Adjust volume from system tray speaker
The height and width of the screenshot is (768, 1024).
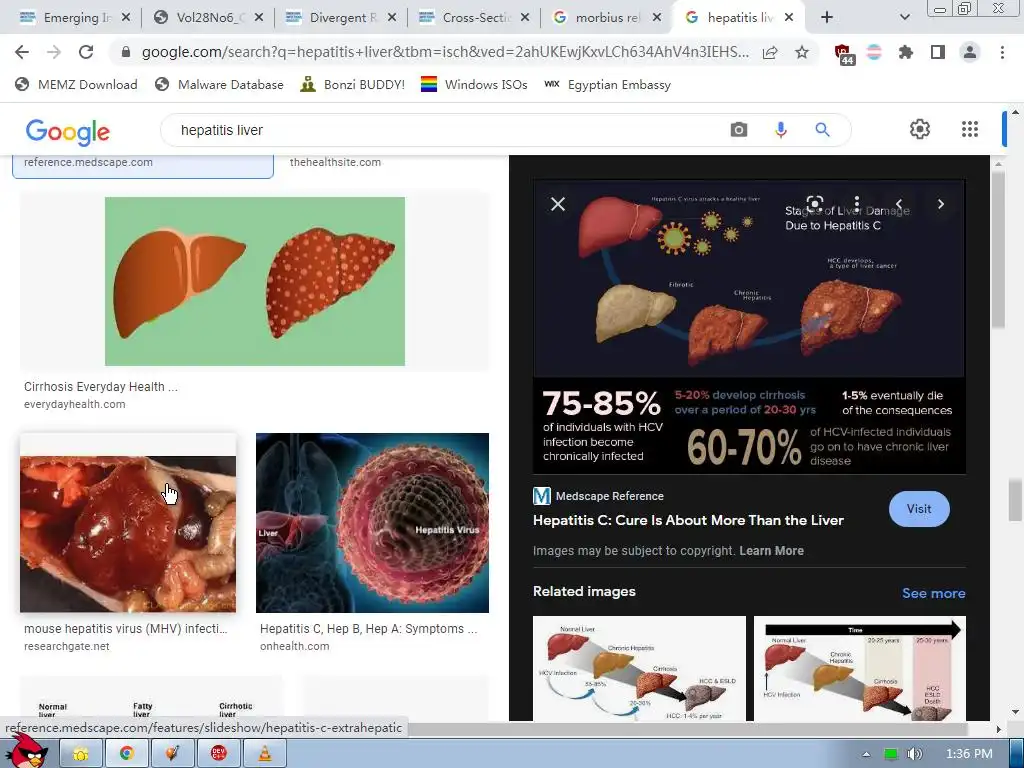pos(914,754)
